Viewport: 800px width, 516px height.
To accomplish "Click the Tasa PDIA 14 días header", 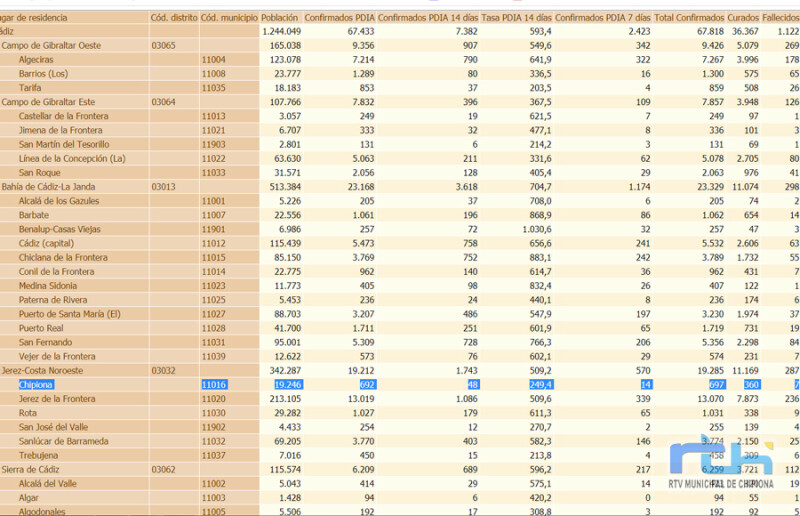I will pyautogui.click(x=516, y=18).
